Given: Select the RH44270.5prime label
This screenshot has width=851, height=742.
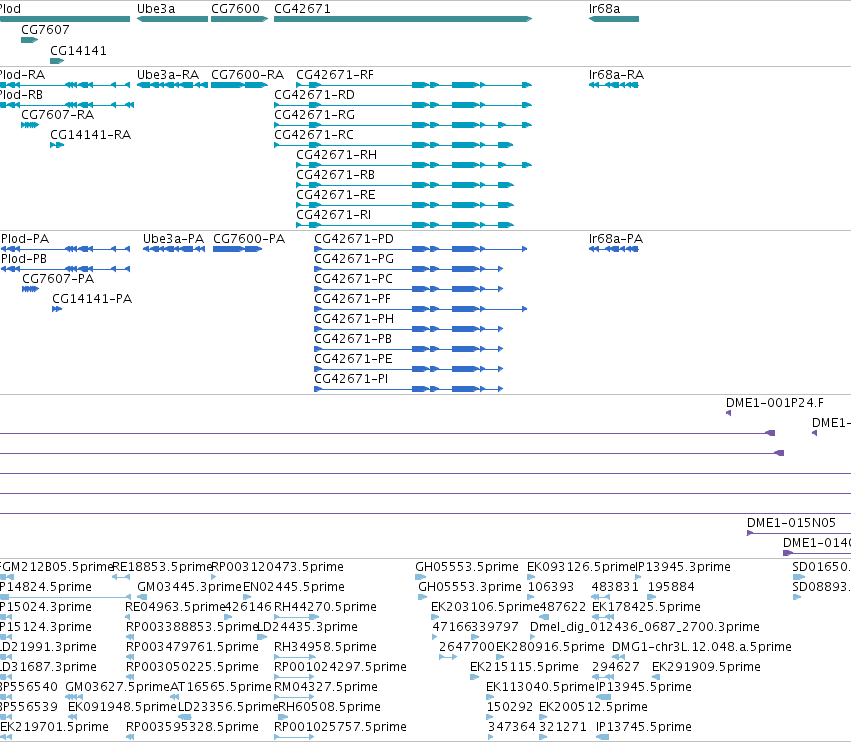Looking at the screenshot, I should click(325, 607).
